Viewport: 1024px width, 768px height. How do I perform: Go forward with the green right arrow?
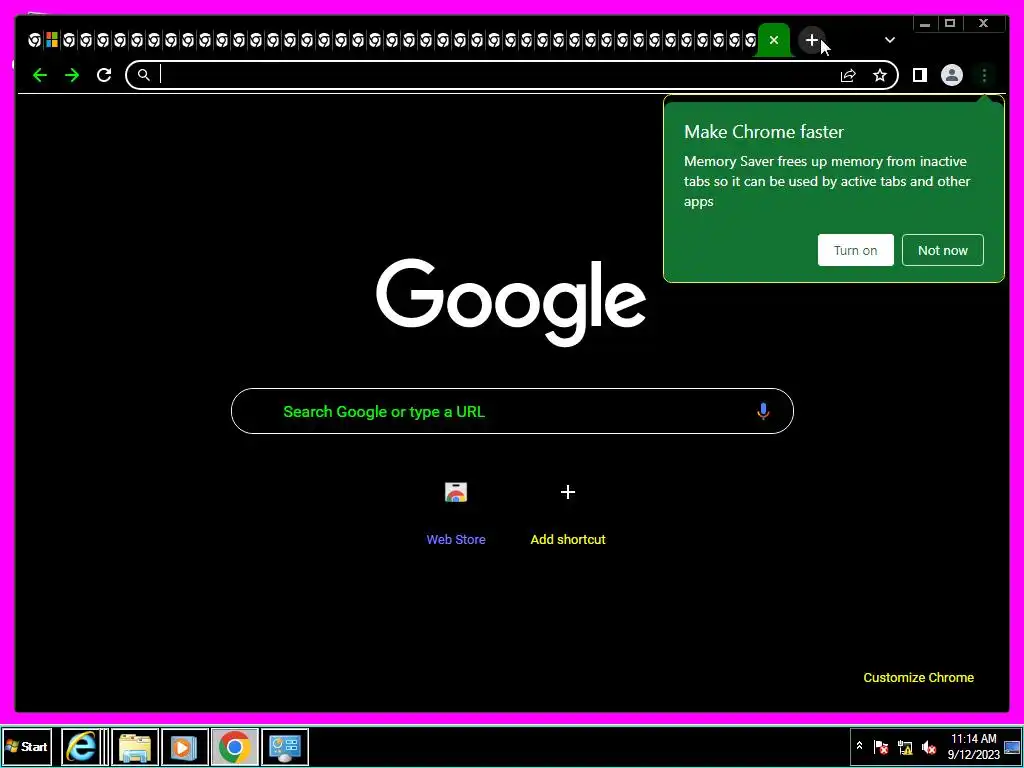tap(72, 75)
